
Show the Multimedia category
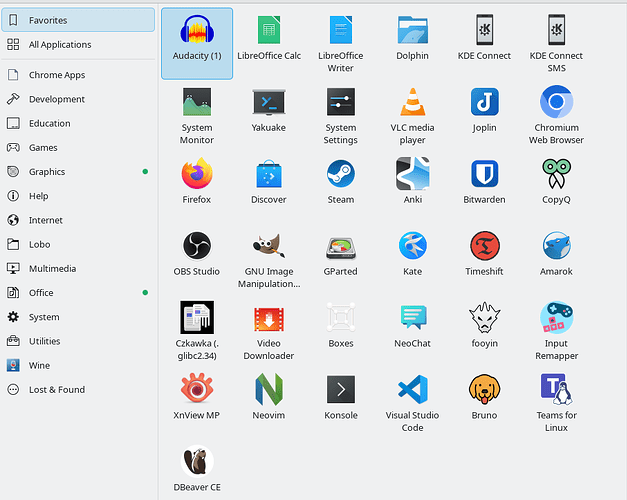pyautogui.click(x=52, y=268)
